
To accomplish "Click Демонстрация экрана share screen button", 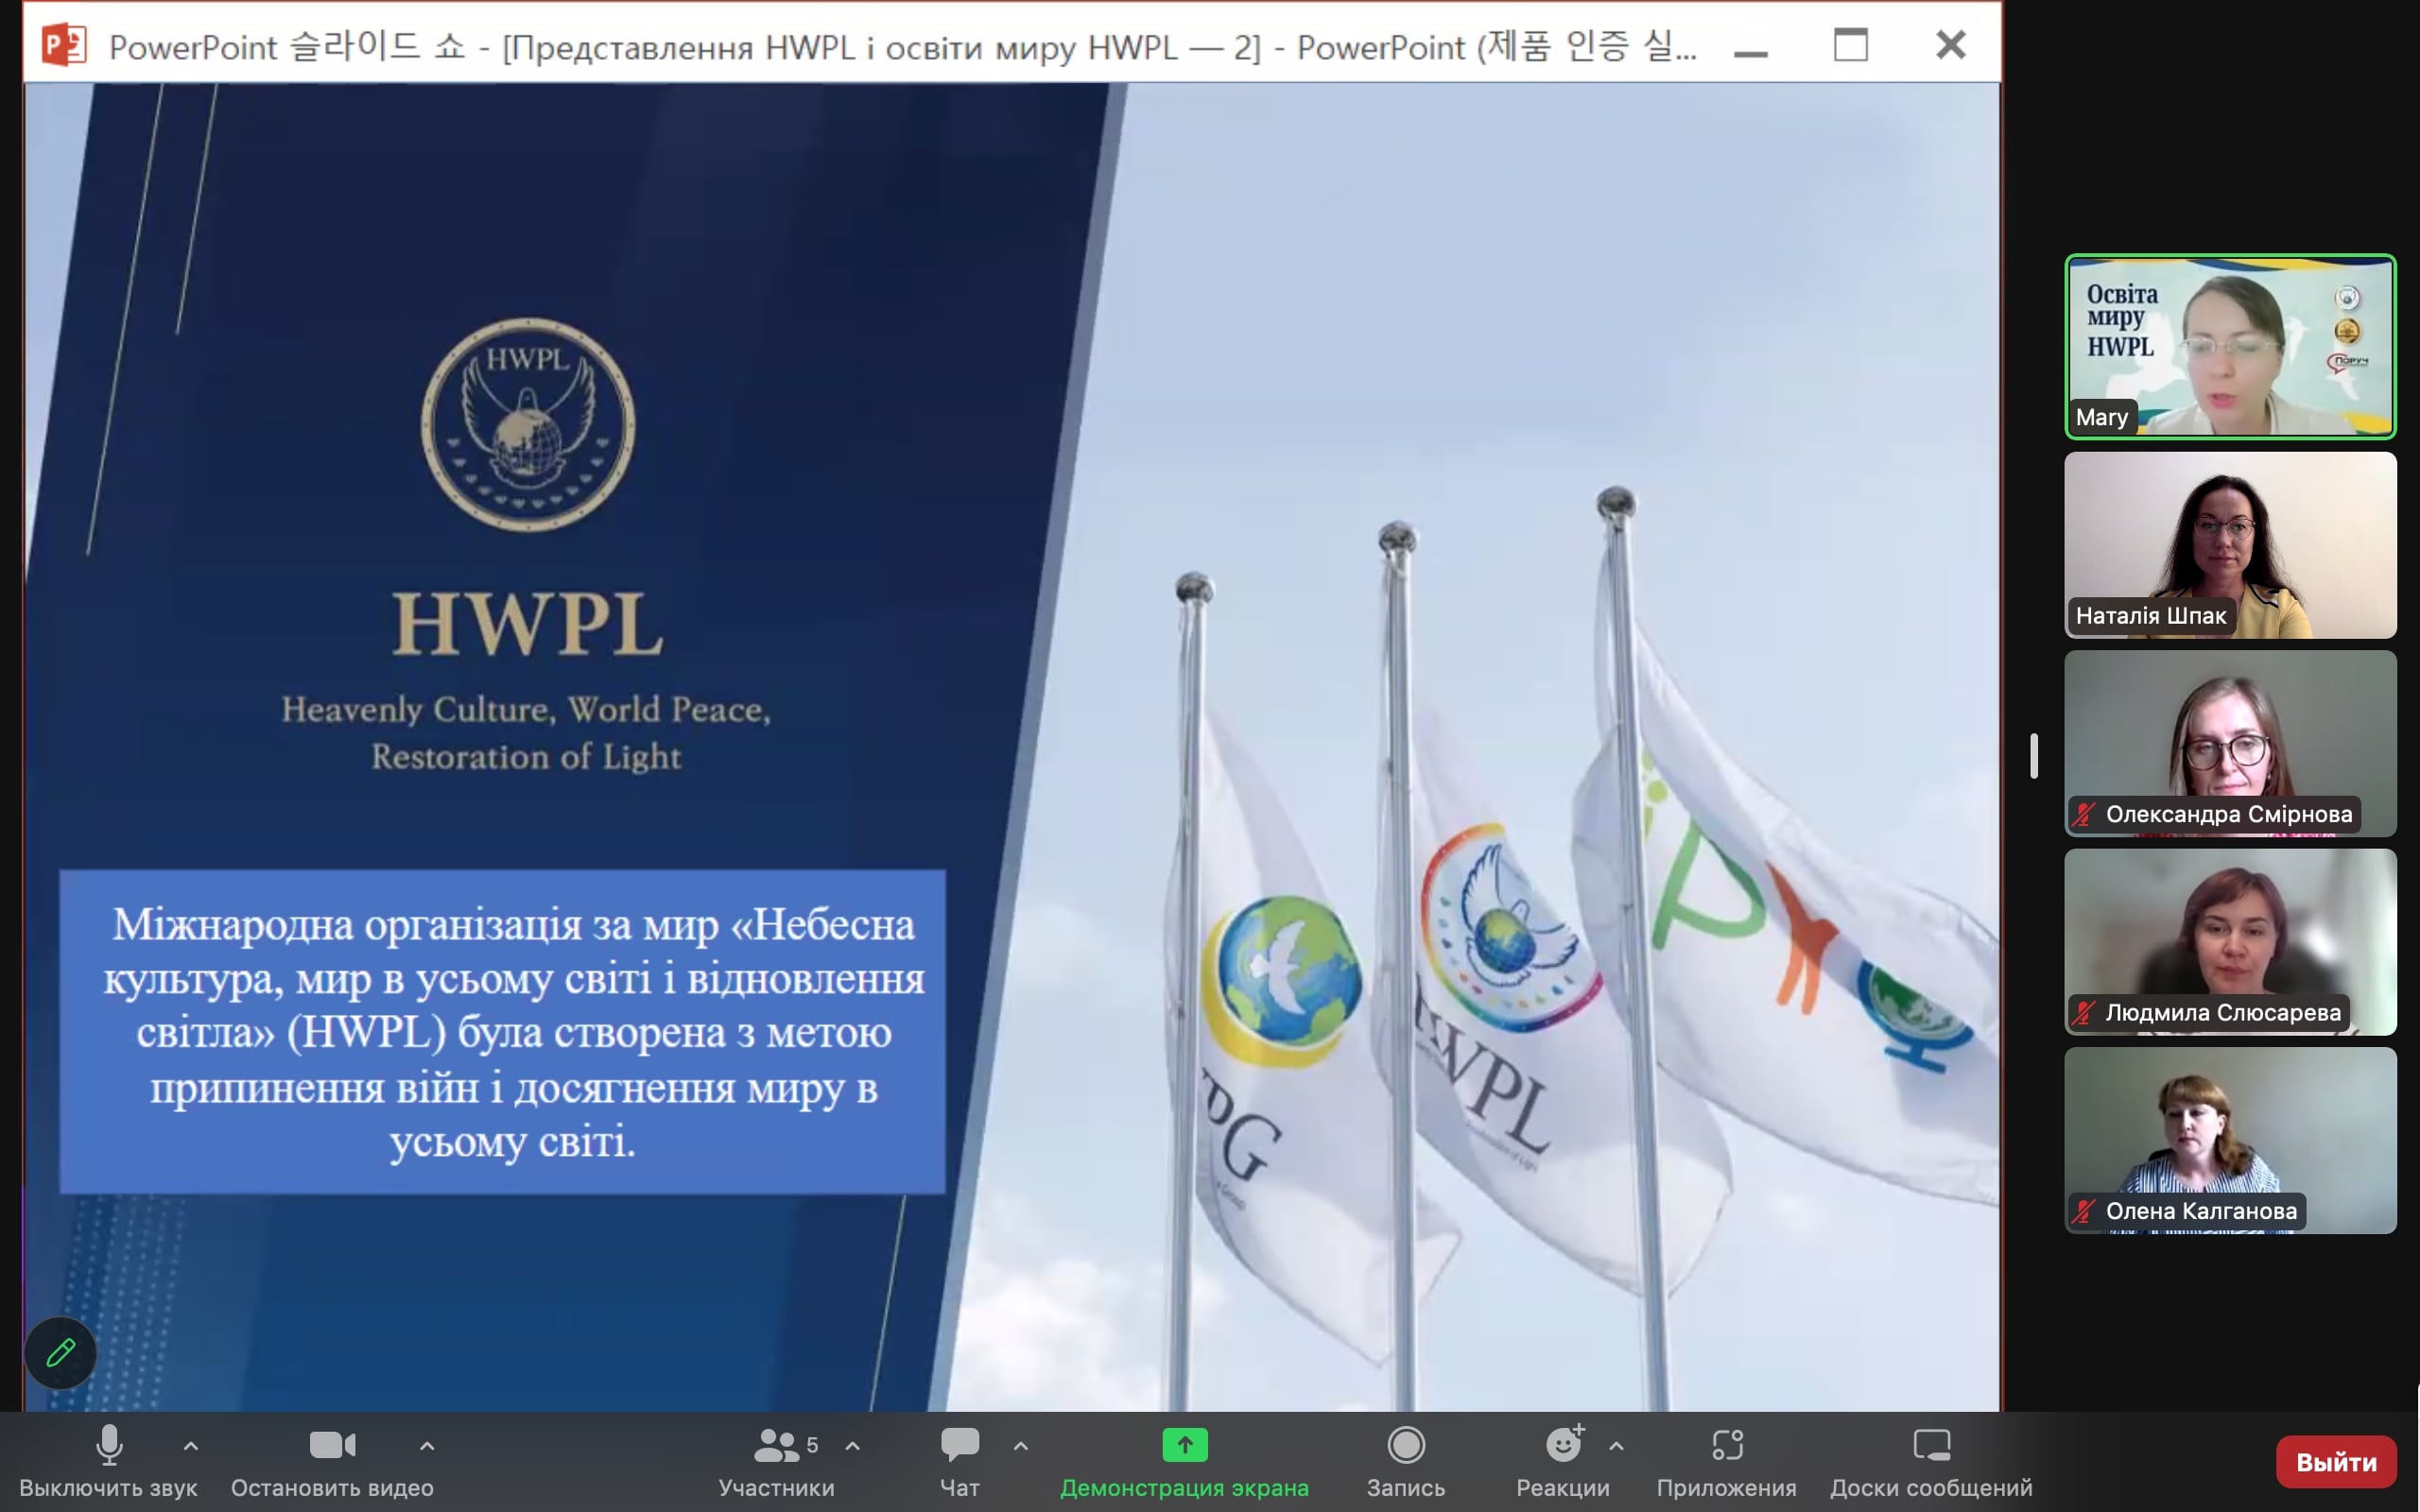I will coord(1184,1461).
